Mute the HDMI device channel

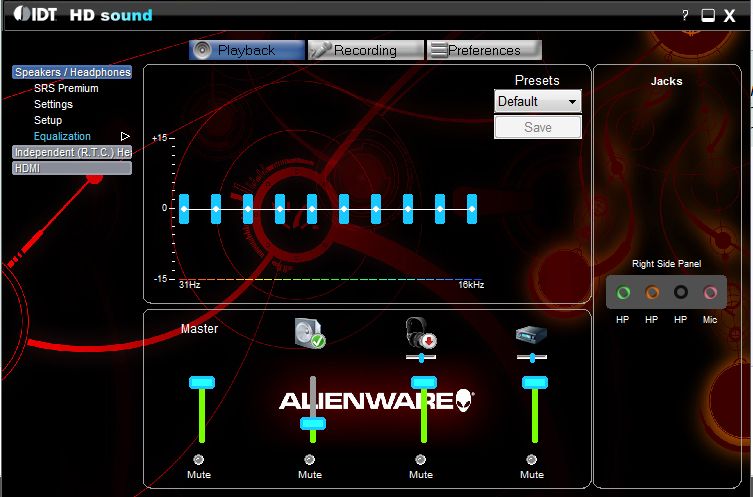pyautogui.click(x=531, y=460)
